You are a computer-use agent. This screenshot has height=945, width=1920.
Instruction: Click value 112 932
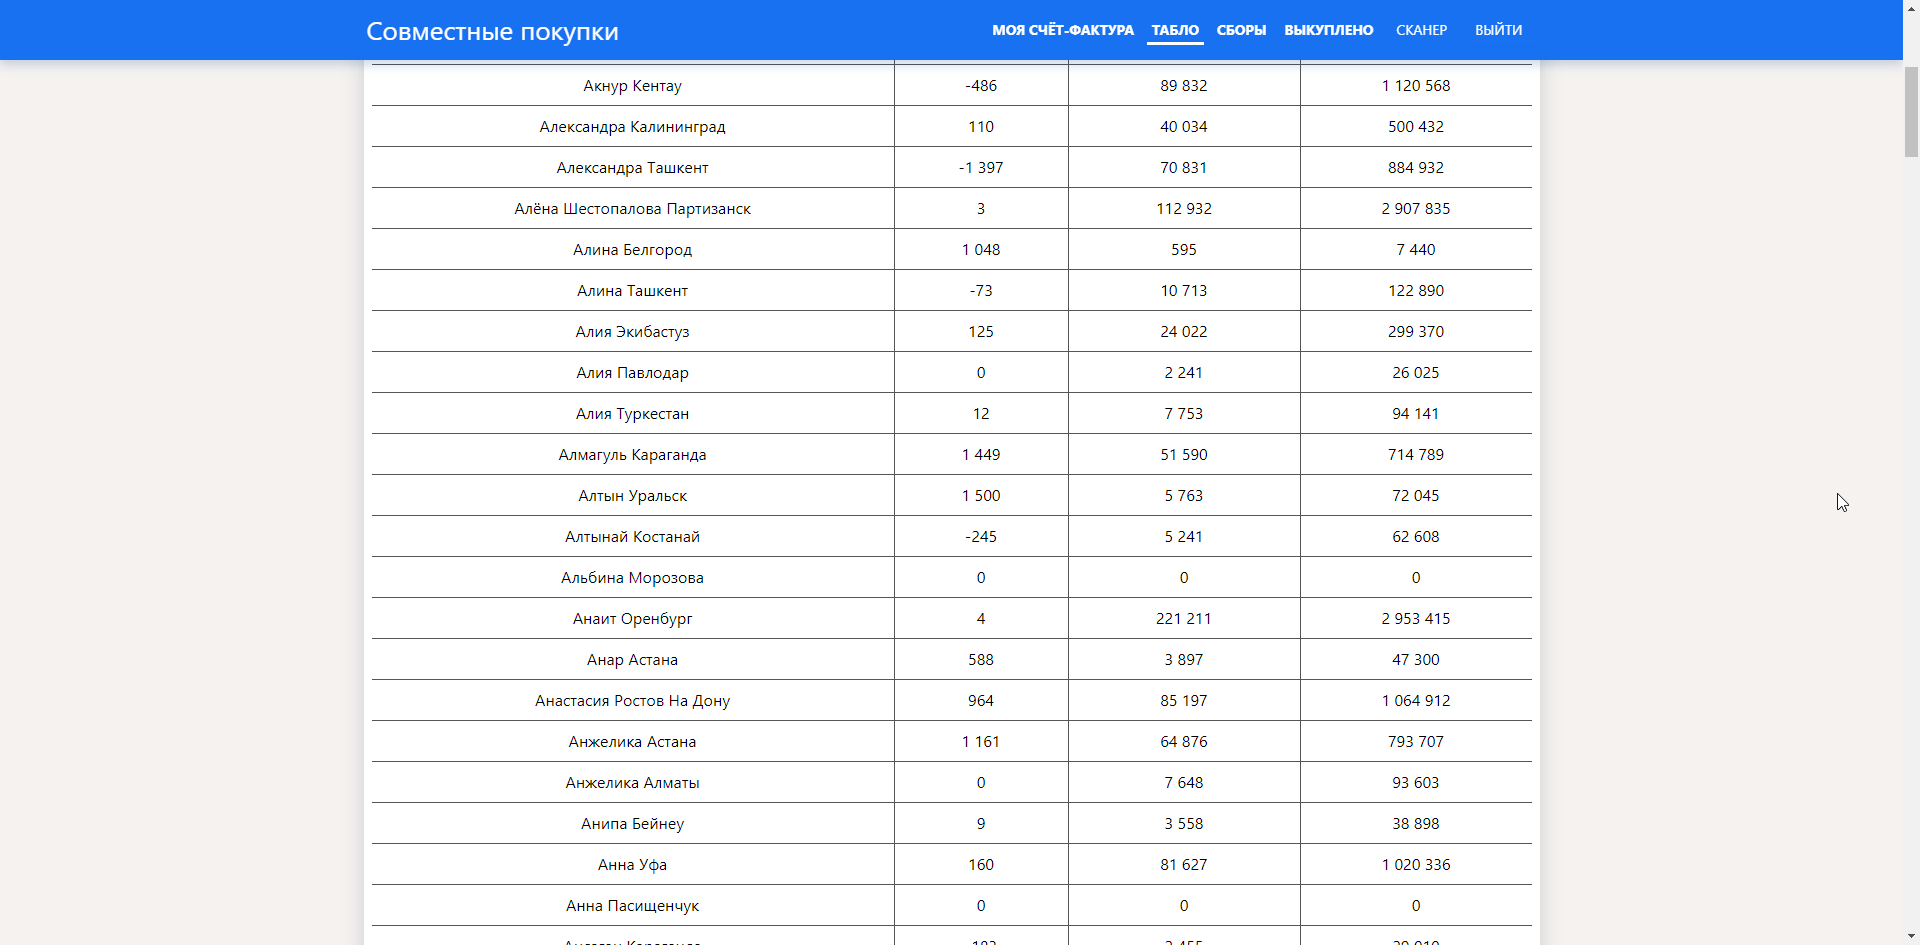pos(1184,209)
